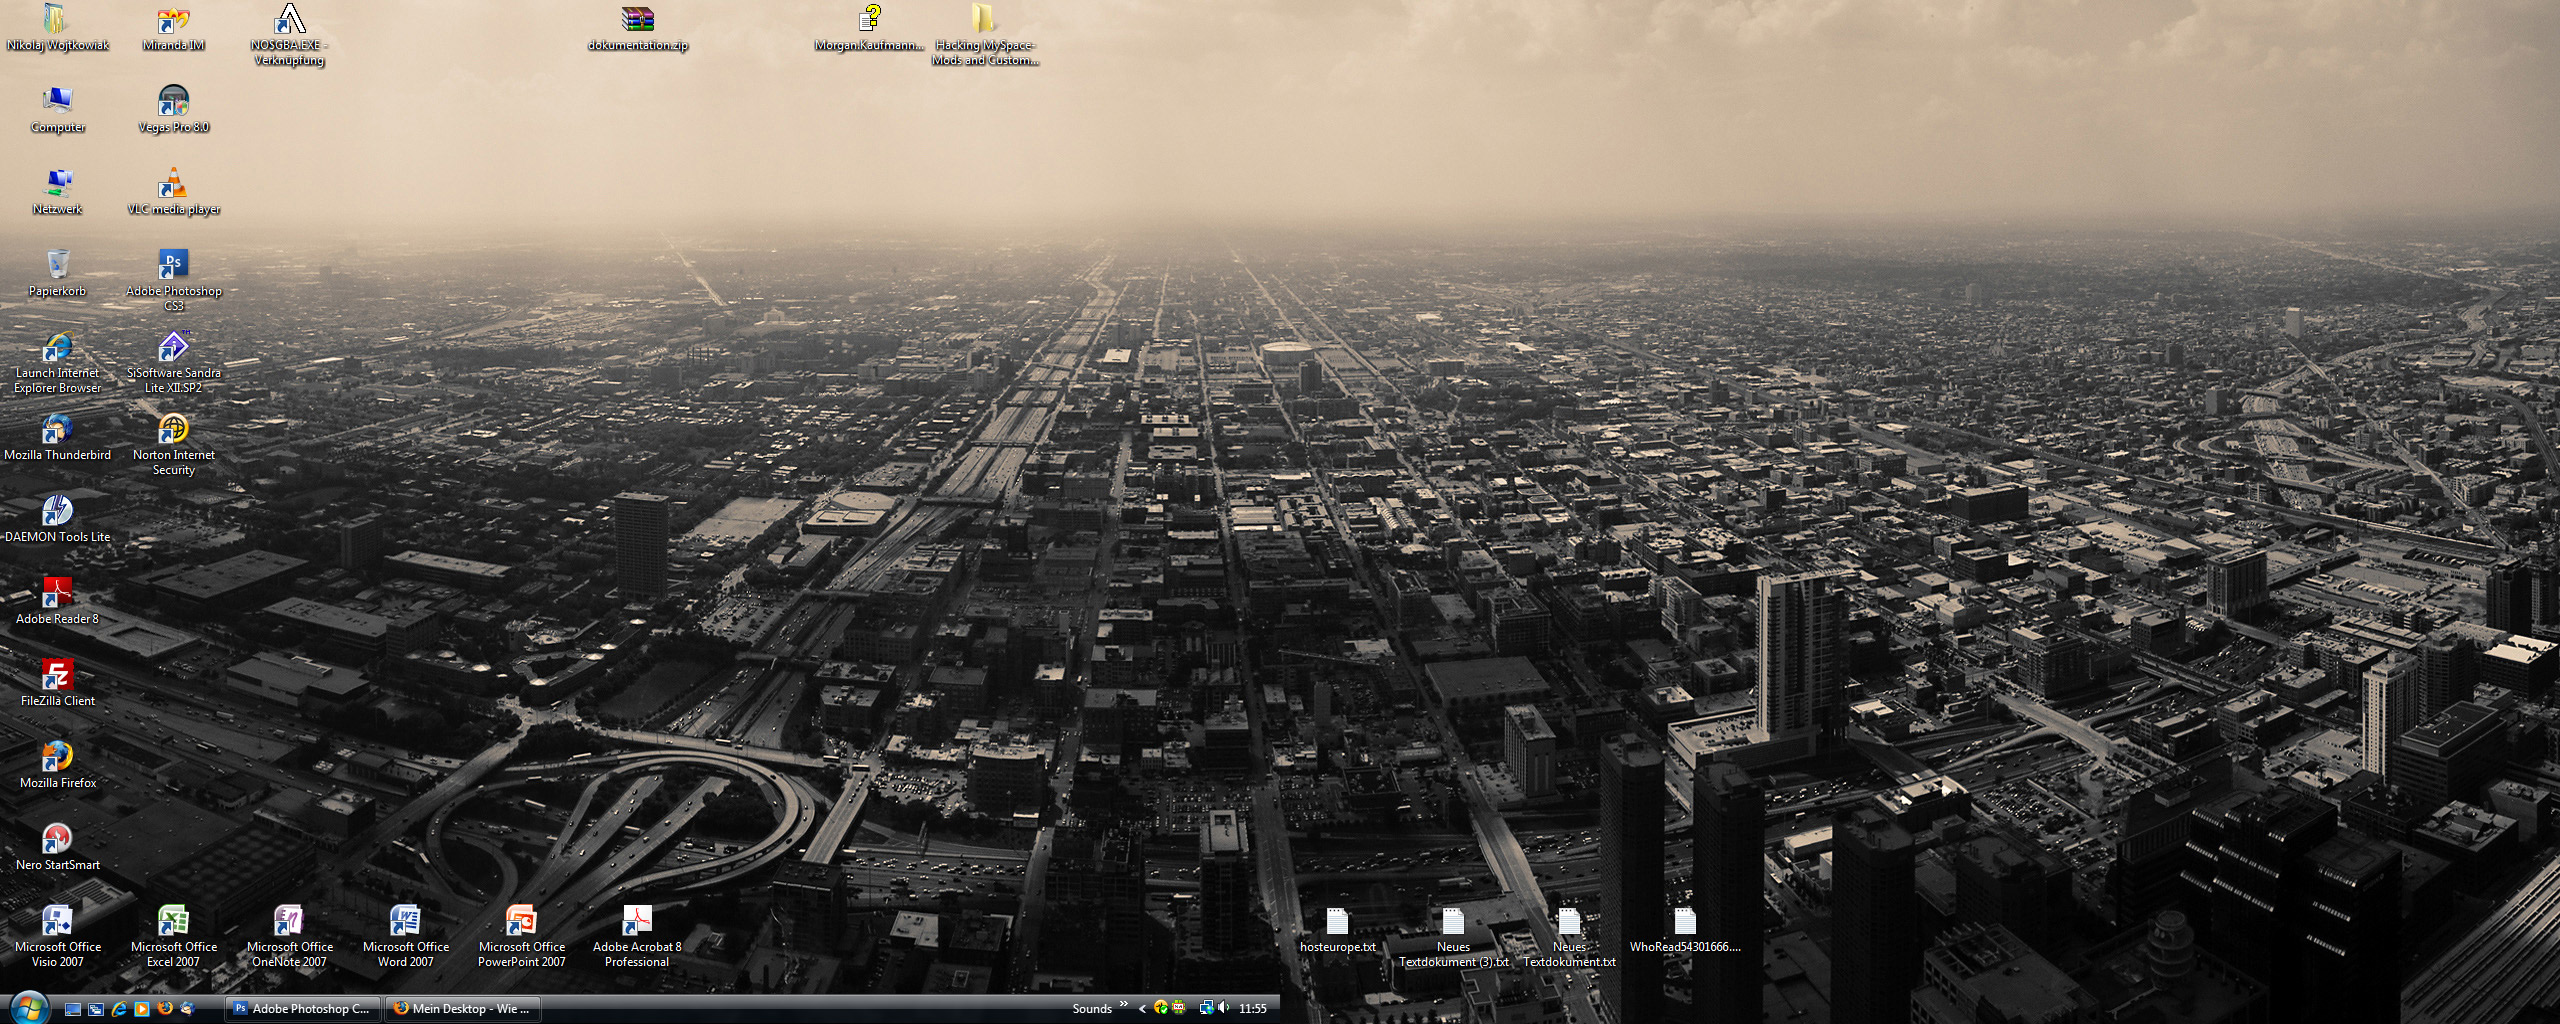This screenshot has height=1024, width=2560.
Task: Click the FileZilla Client desktop icon
Action: 57,676
